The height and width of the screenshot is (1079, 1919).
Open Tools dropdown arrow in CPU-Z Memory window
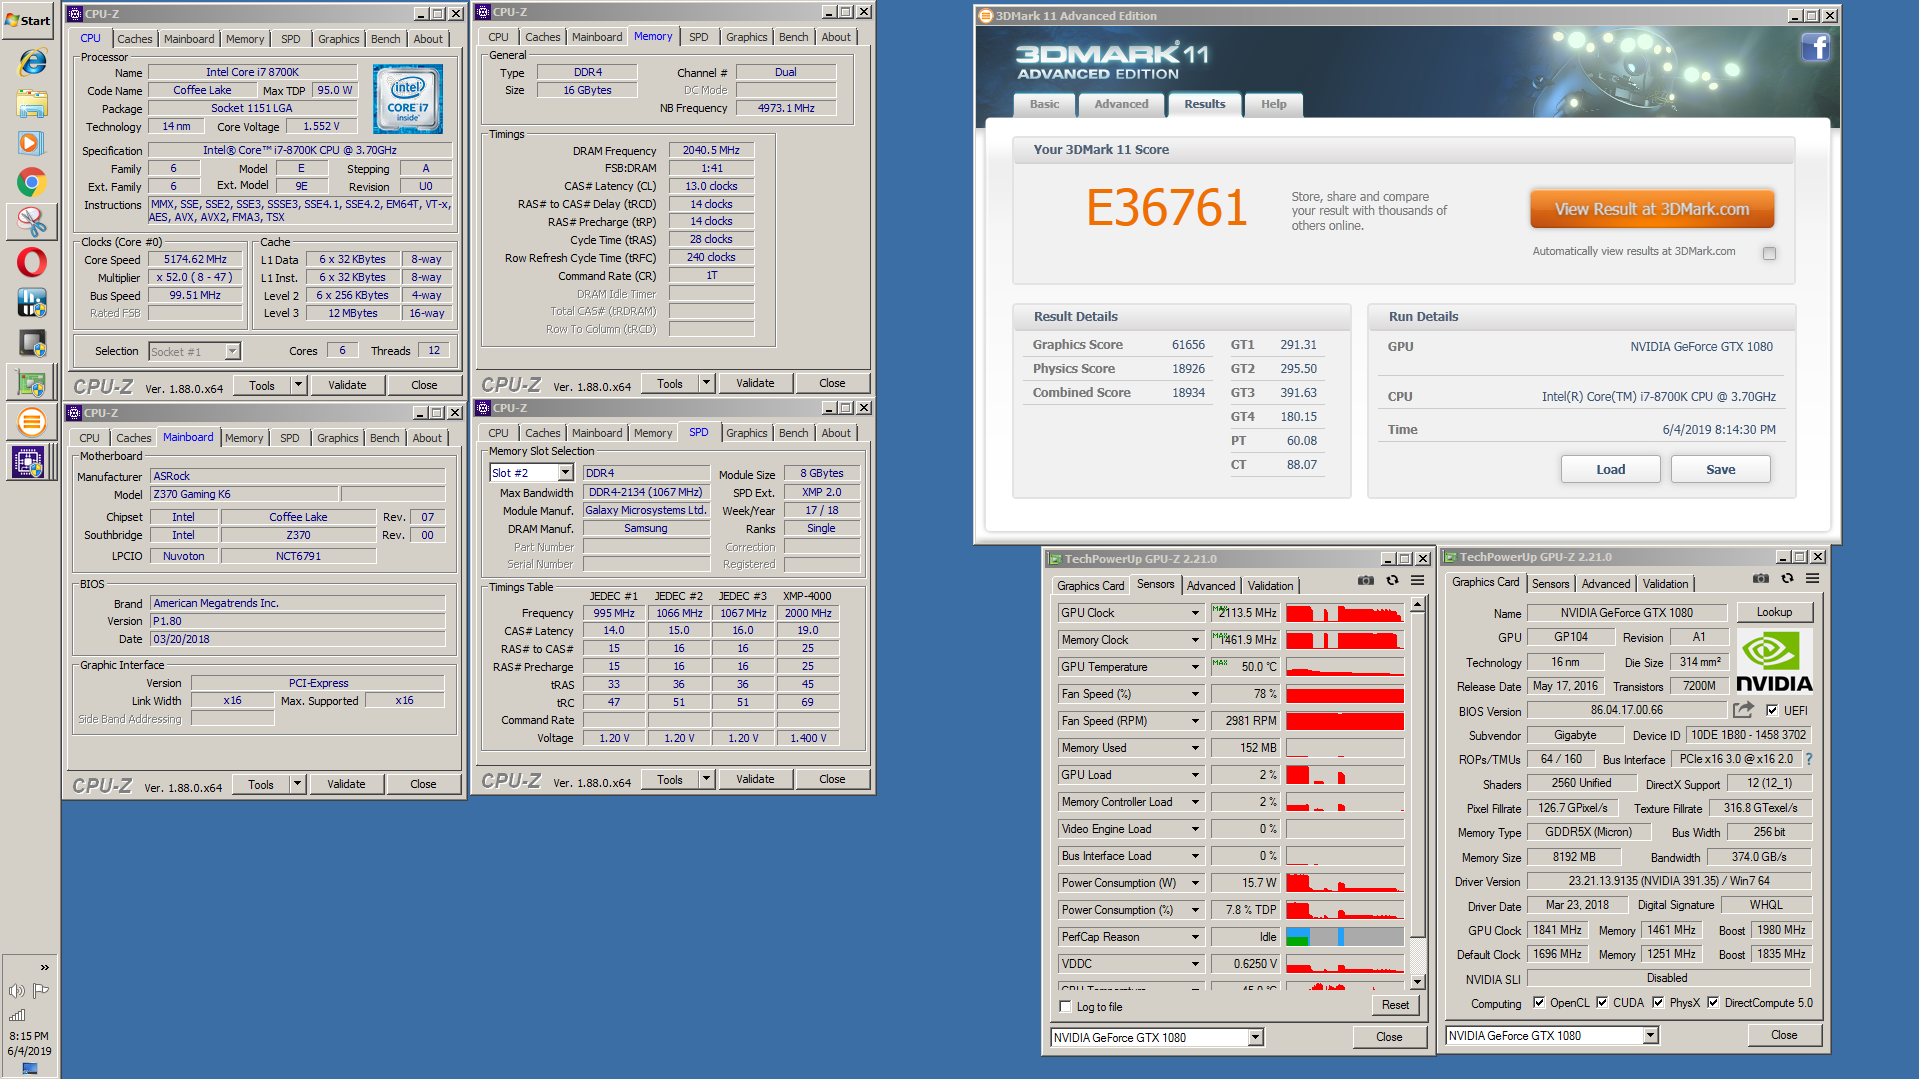tap(706, 383)
